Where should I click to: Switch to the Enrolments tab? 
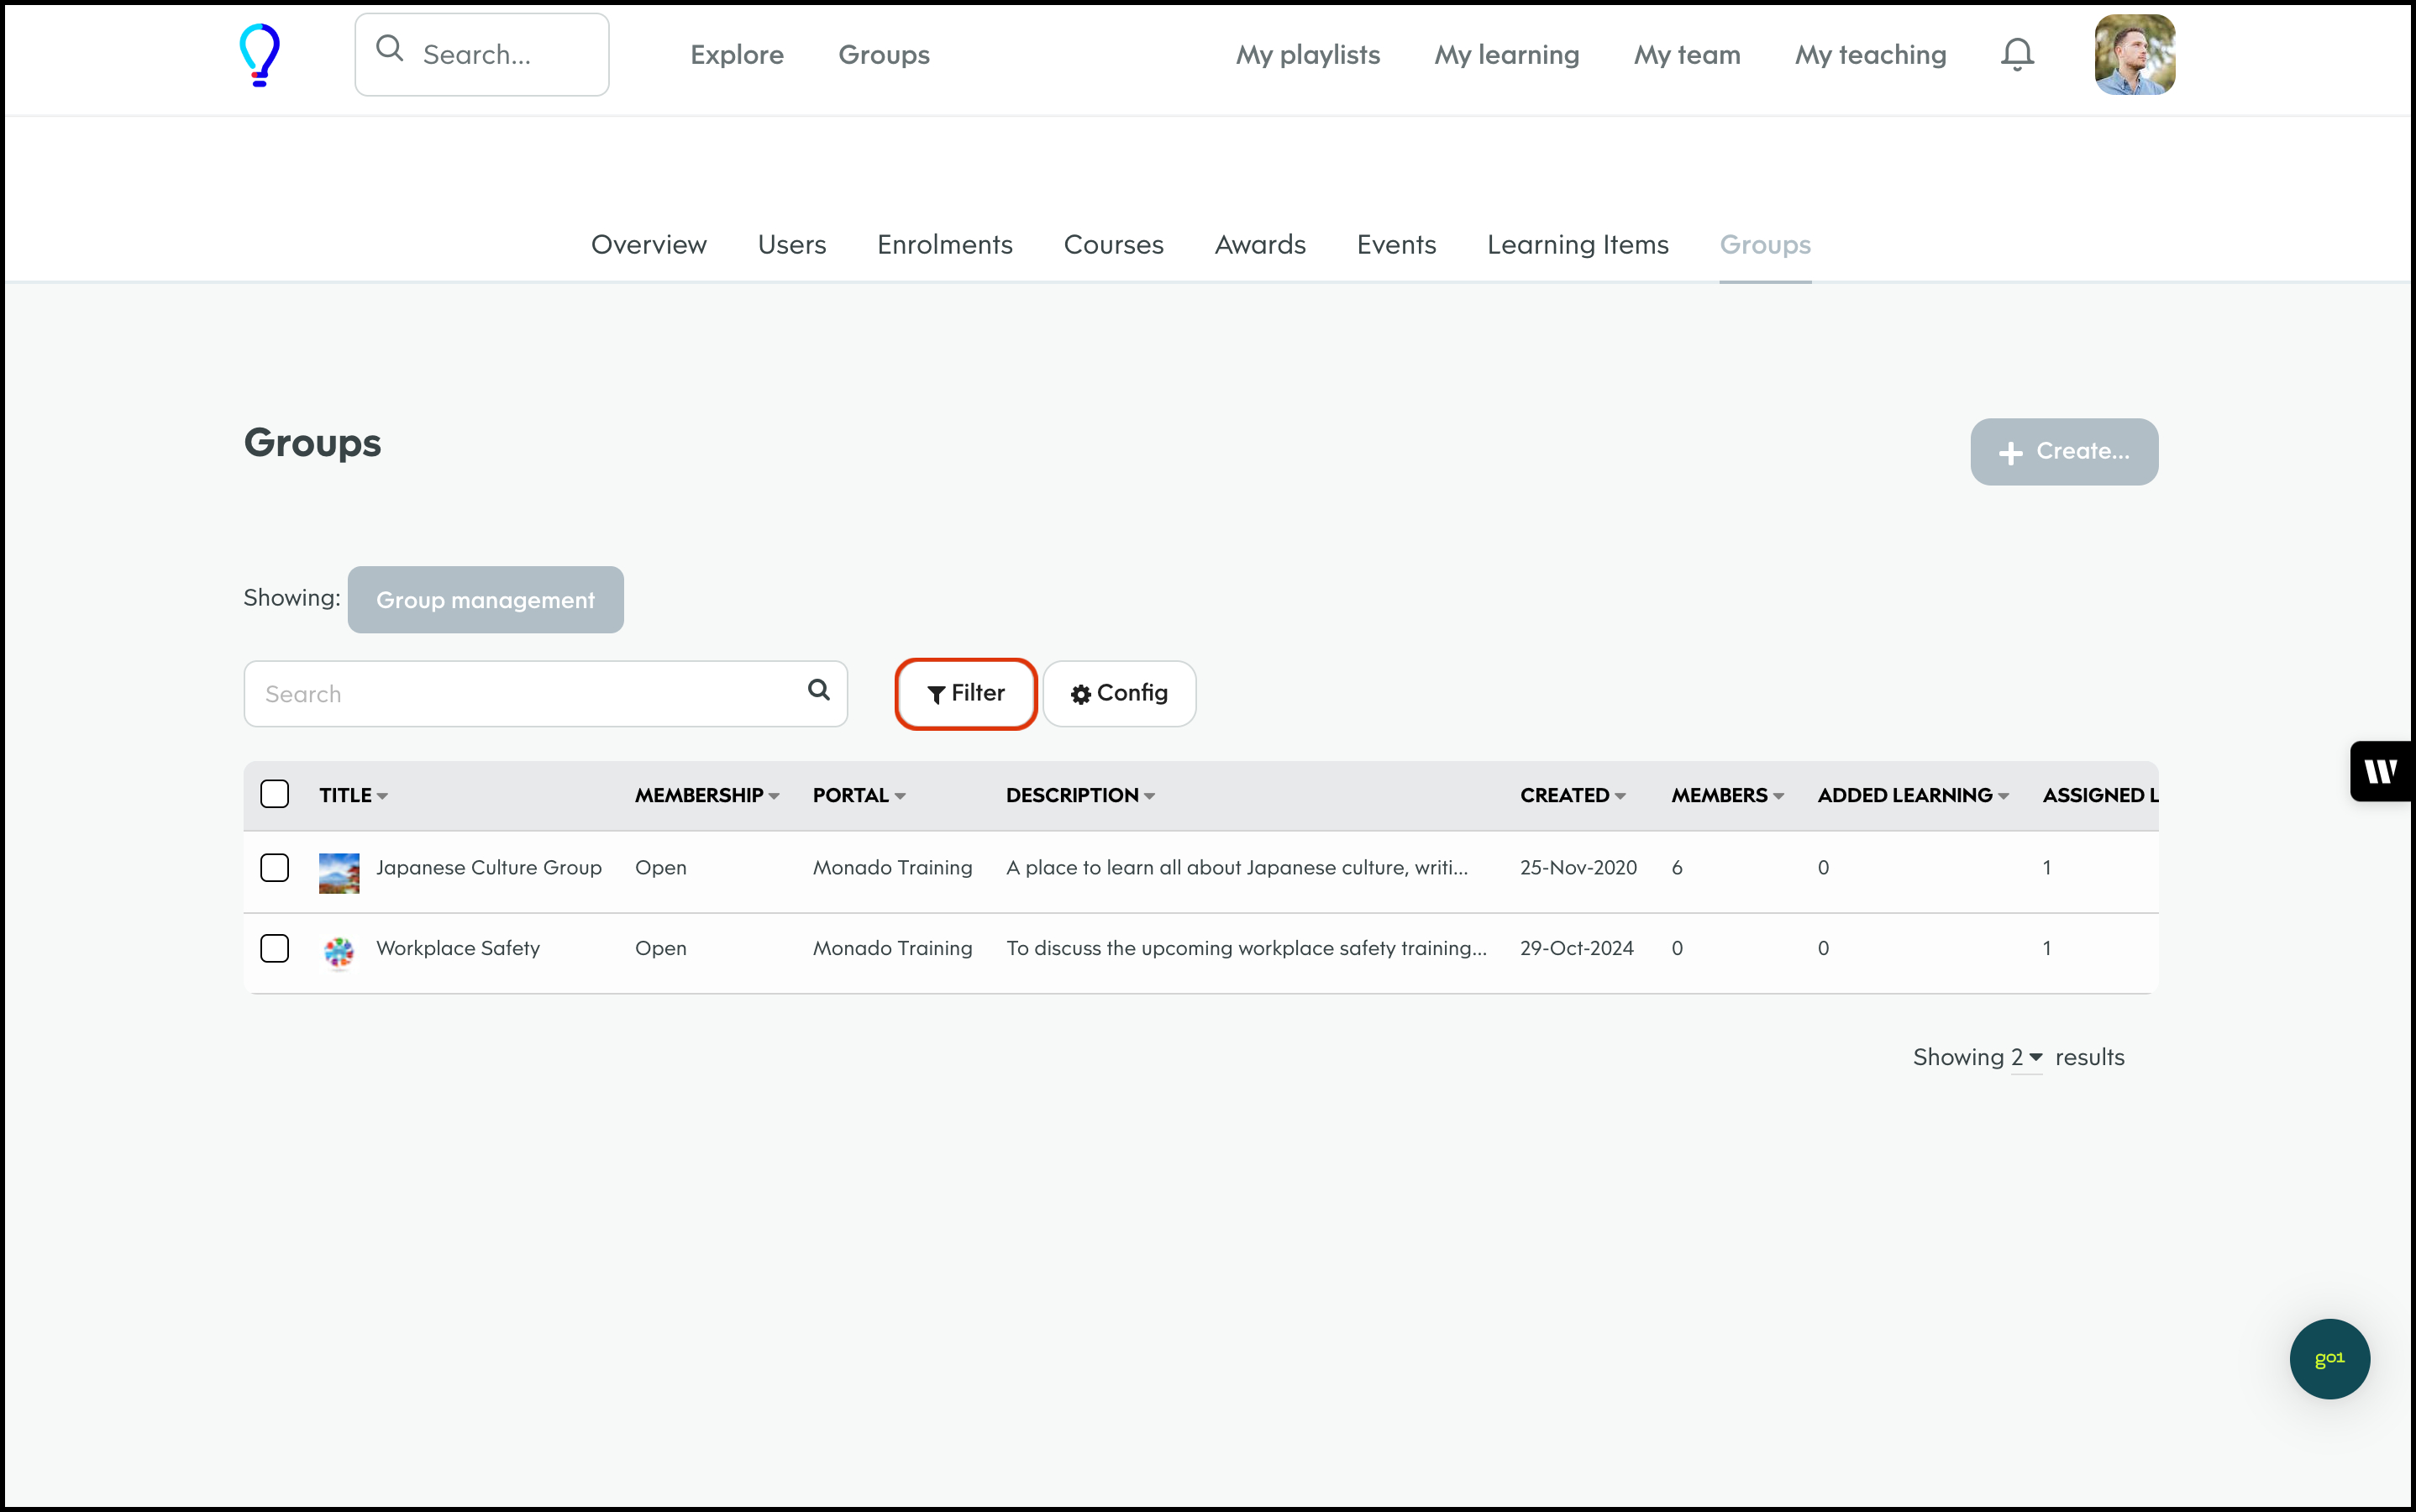(x=944, y=245)
